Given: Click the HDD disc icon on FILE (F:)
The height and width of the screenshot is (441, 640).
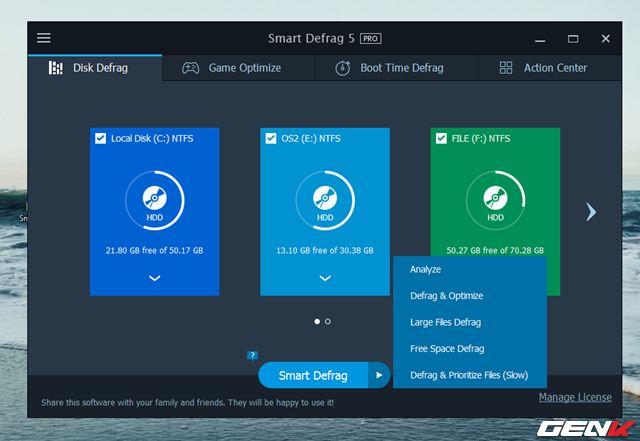Looking at the screenshot, I should (x=495, y=198).
